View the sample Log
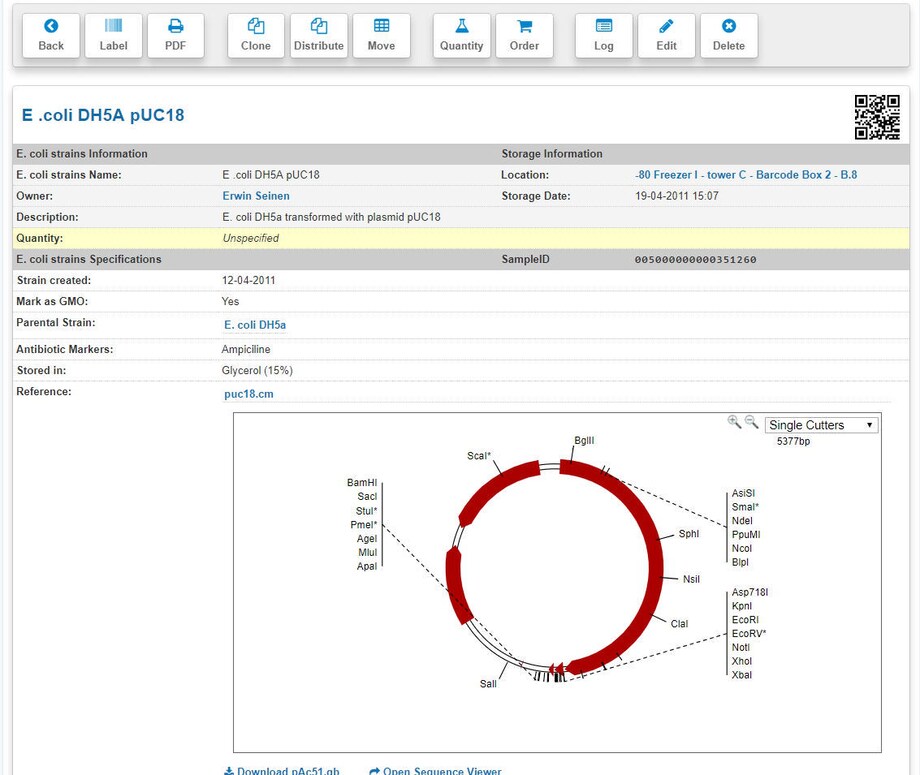 (x=604, y=36)
